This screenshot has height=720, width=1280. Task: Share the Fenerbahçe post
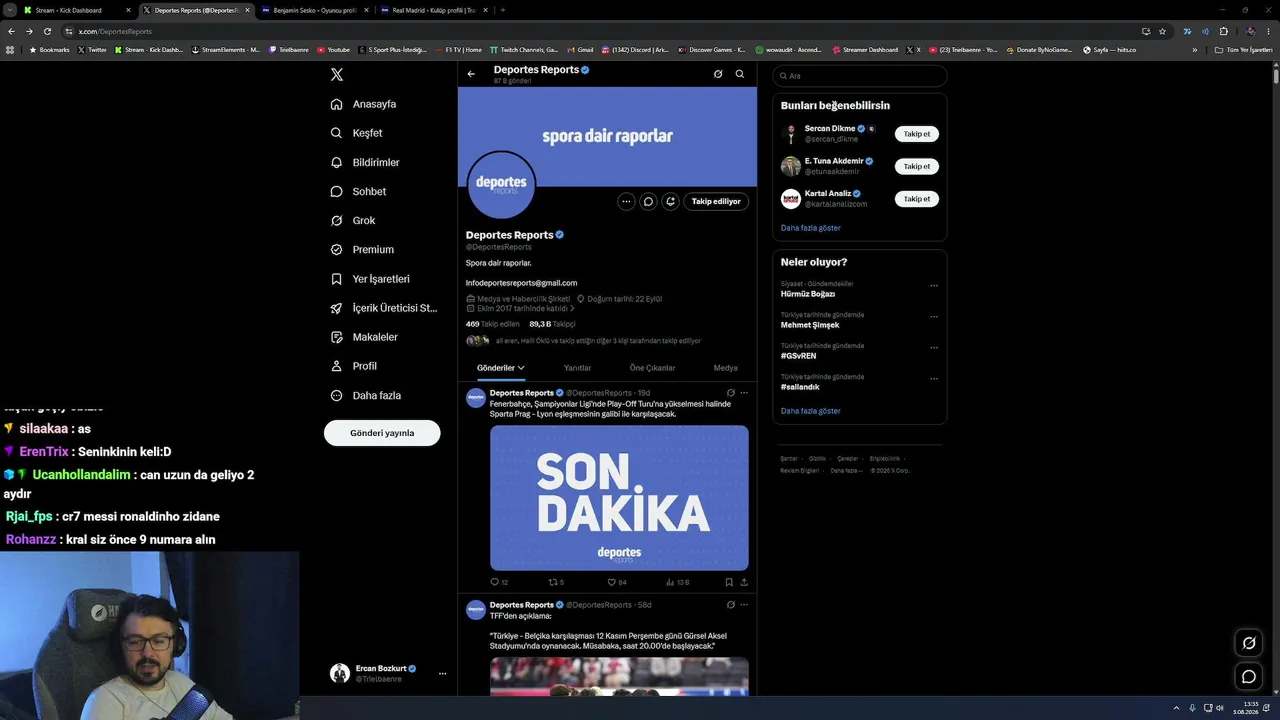click(x=744, y=582)
